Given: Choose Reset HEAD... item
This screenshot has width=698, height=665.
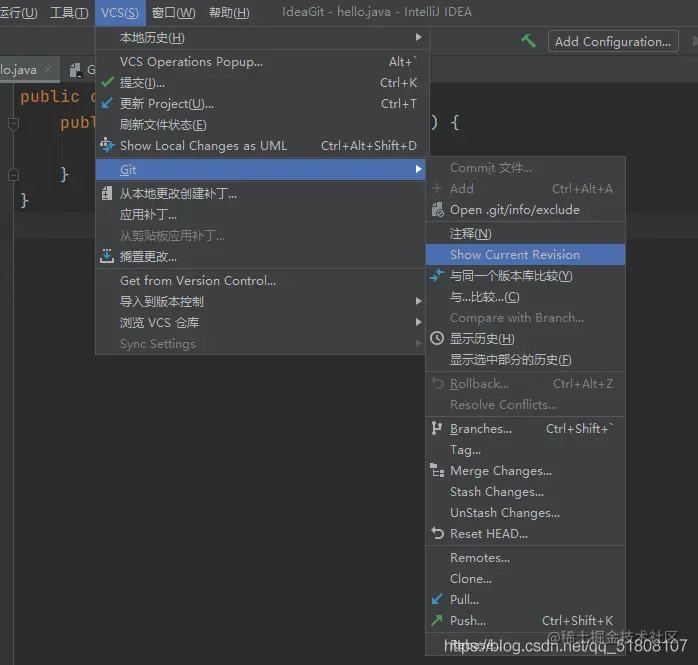Looking at the screenshot, I should pos(525,533).
